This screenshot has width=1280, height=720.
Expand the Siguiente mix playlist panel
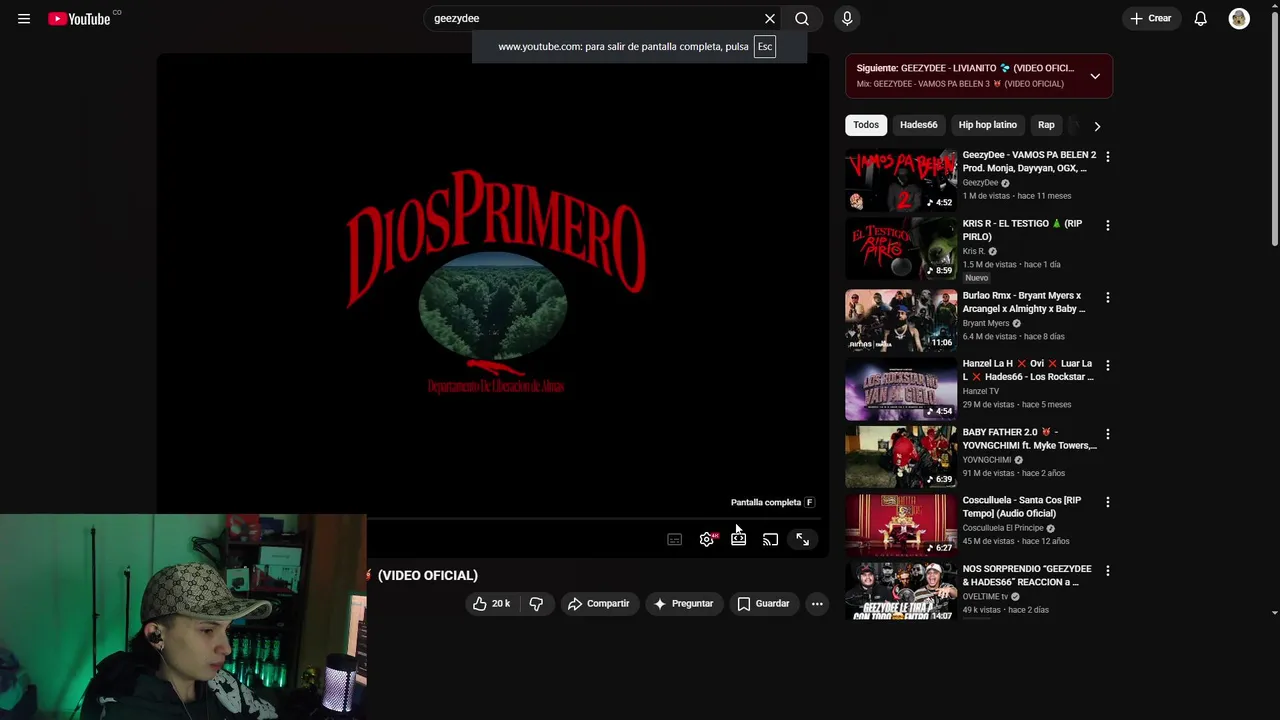(x=1095, y=76)
